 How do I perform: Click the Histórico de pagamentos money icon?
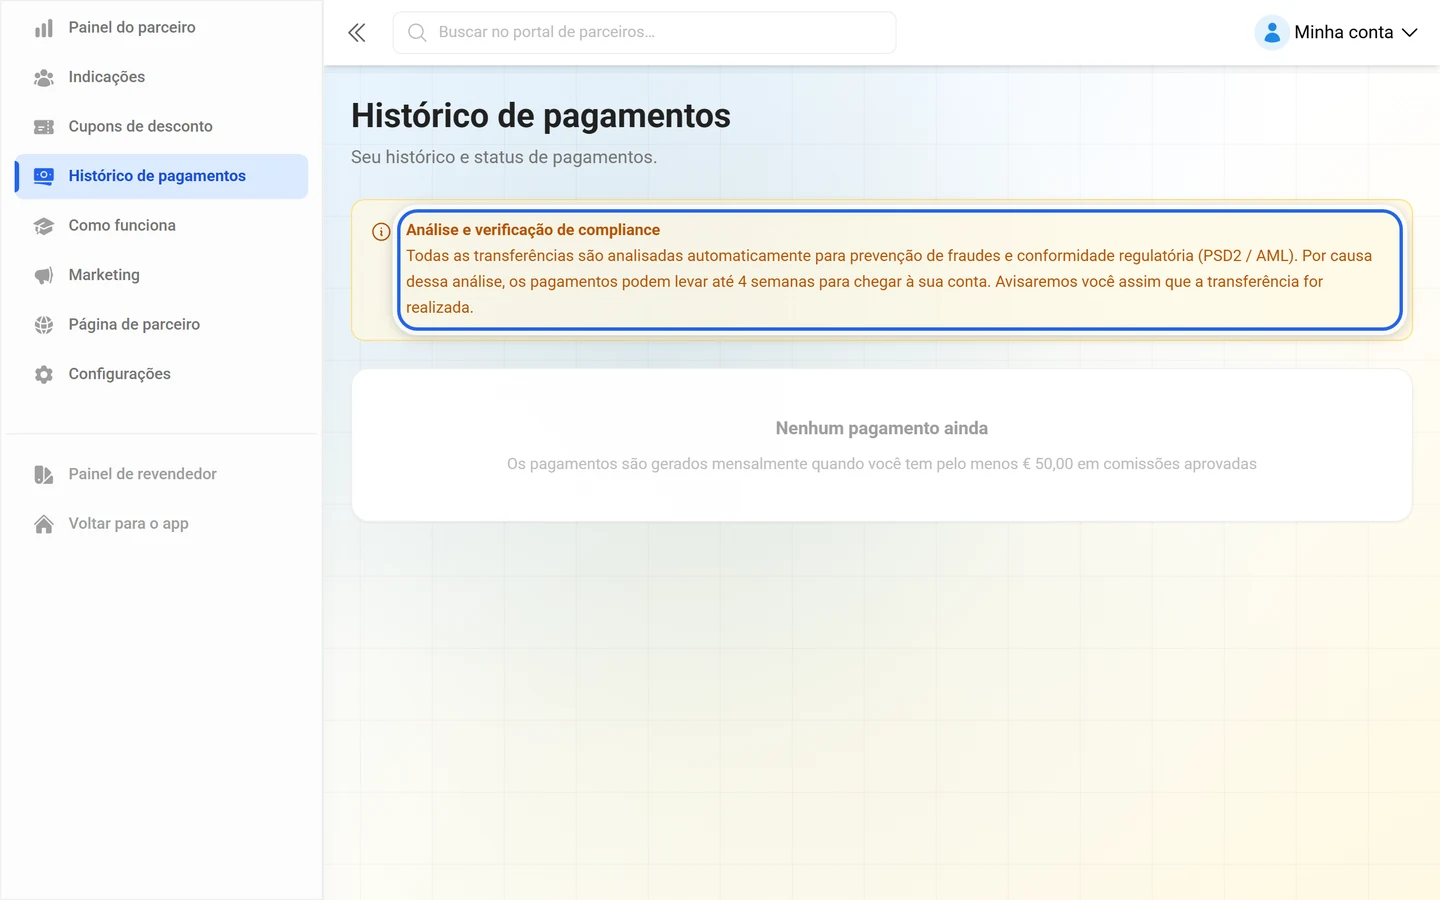tap(44, 176)
